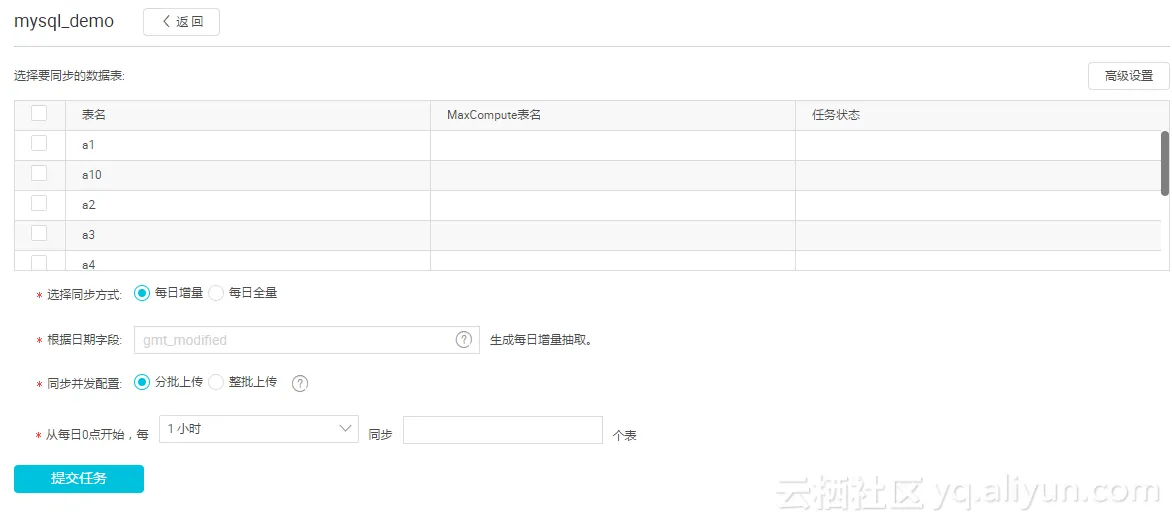This screenshot has height=521, width=1172.
Task: Check the box for table a4
Action: point(39,262)
